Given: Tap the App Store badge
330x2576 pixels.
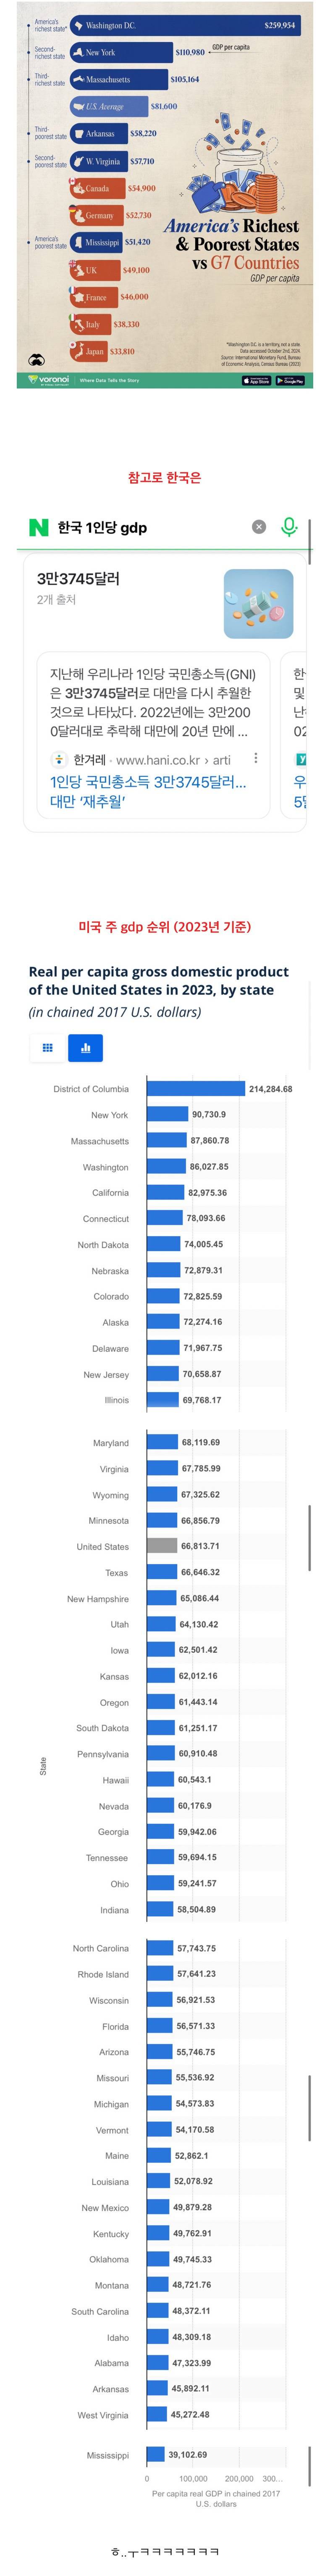Looking at the screenshot, I should [x=256, y=380].
